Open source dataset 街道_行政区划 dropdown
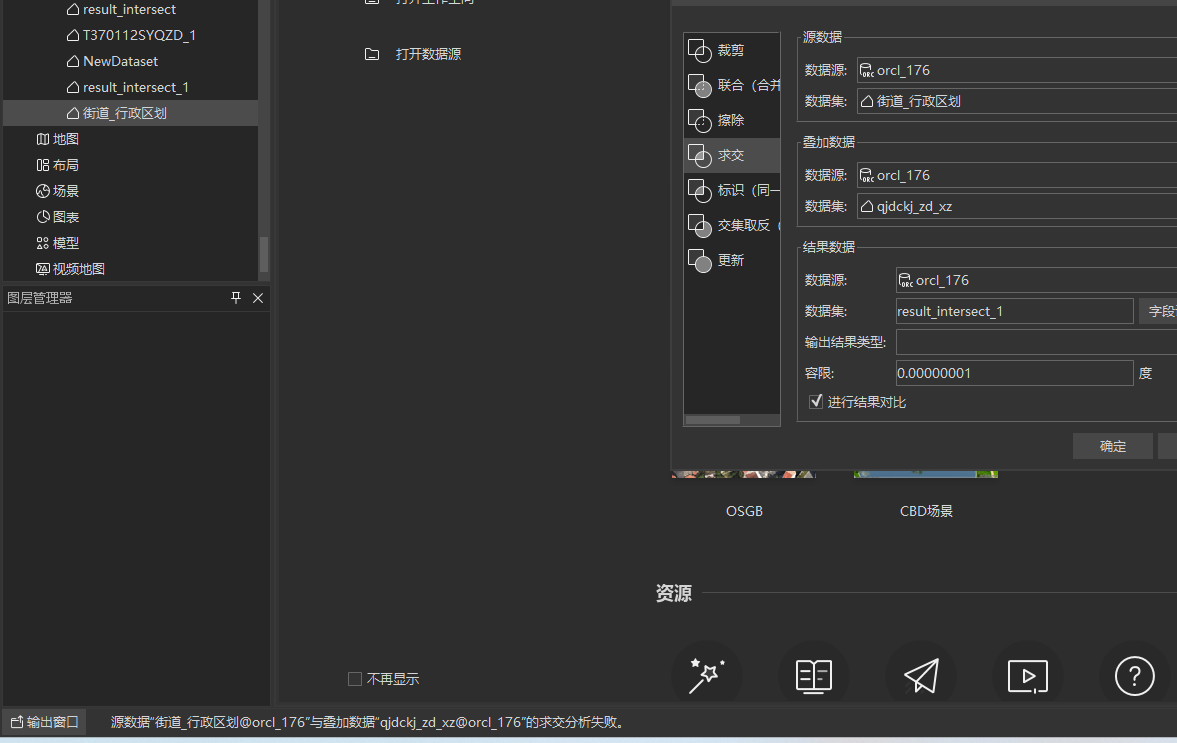Screen dimensions: 1177x743 (x=1017, y=101)
